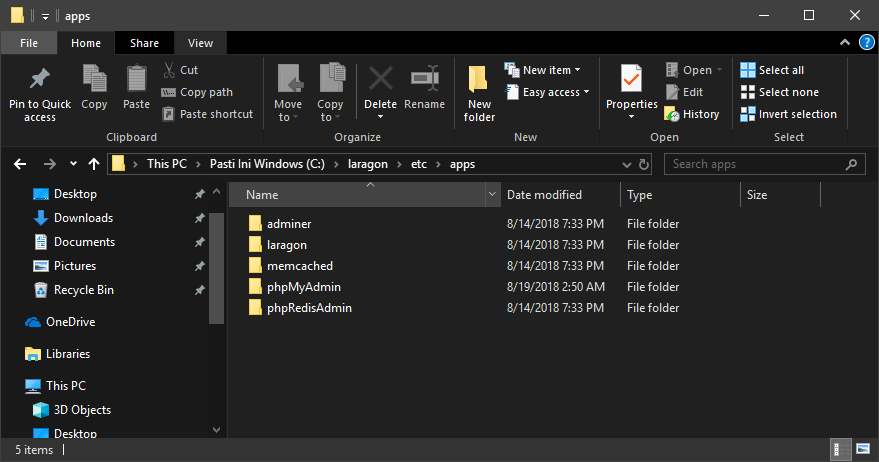Select Libraries in navigation pane
Image resolution: width=879 pixels, height=462 pixels.
pyautogui.click(x=57, y=354)
